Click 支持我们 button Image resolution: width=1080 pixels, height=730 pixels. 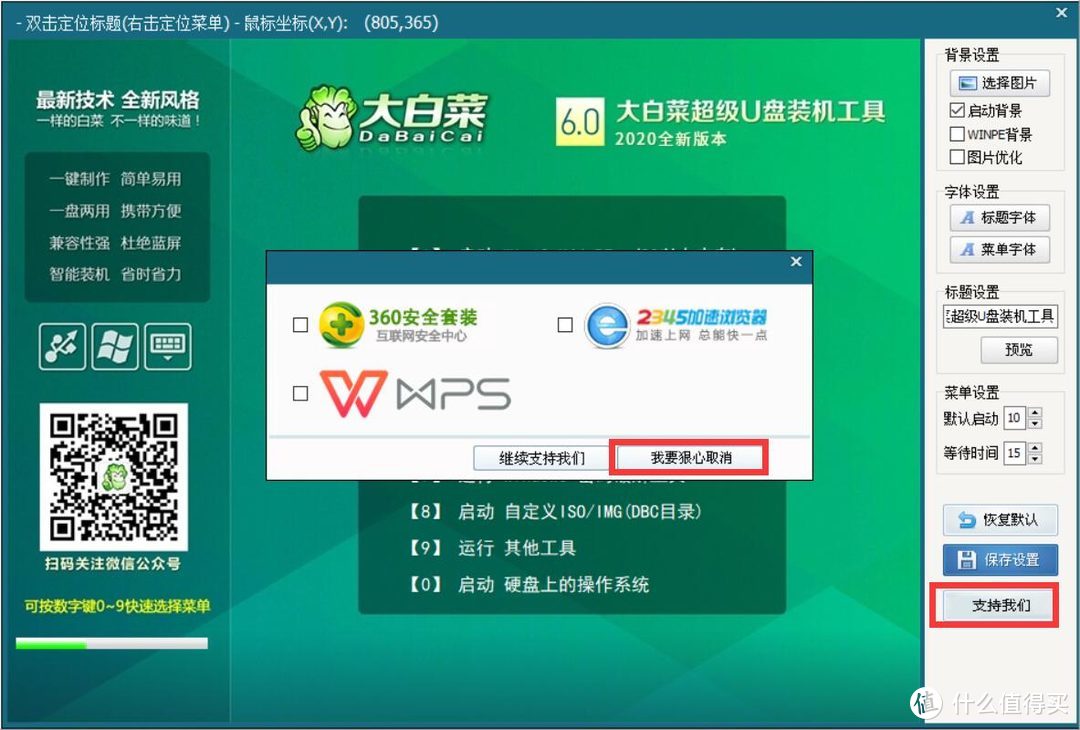[1000, 605]
